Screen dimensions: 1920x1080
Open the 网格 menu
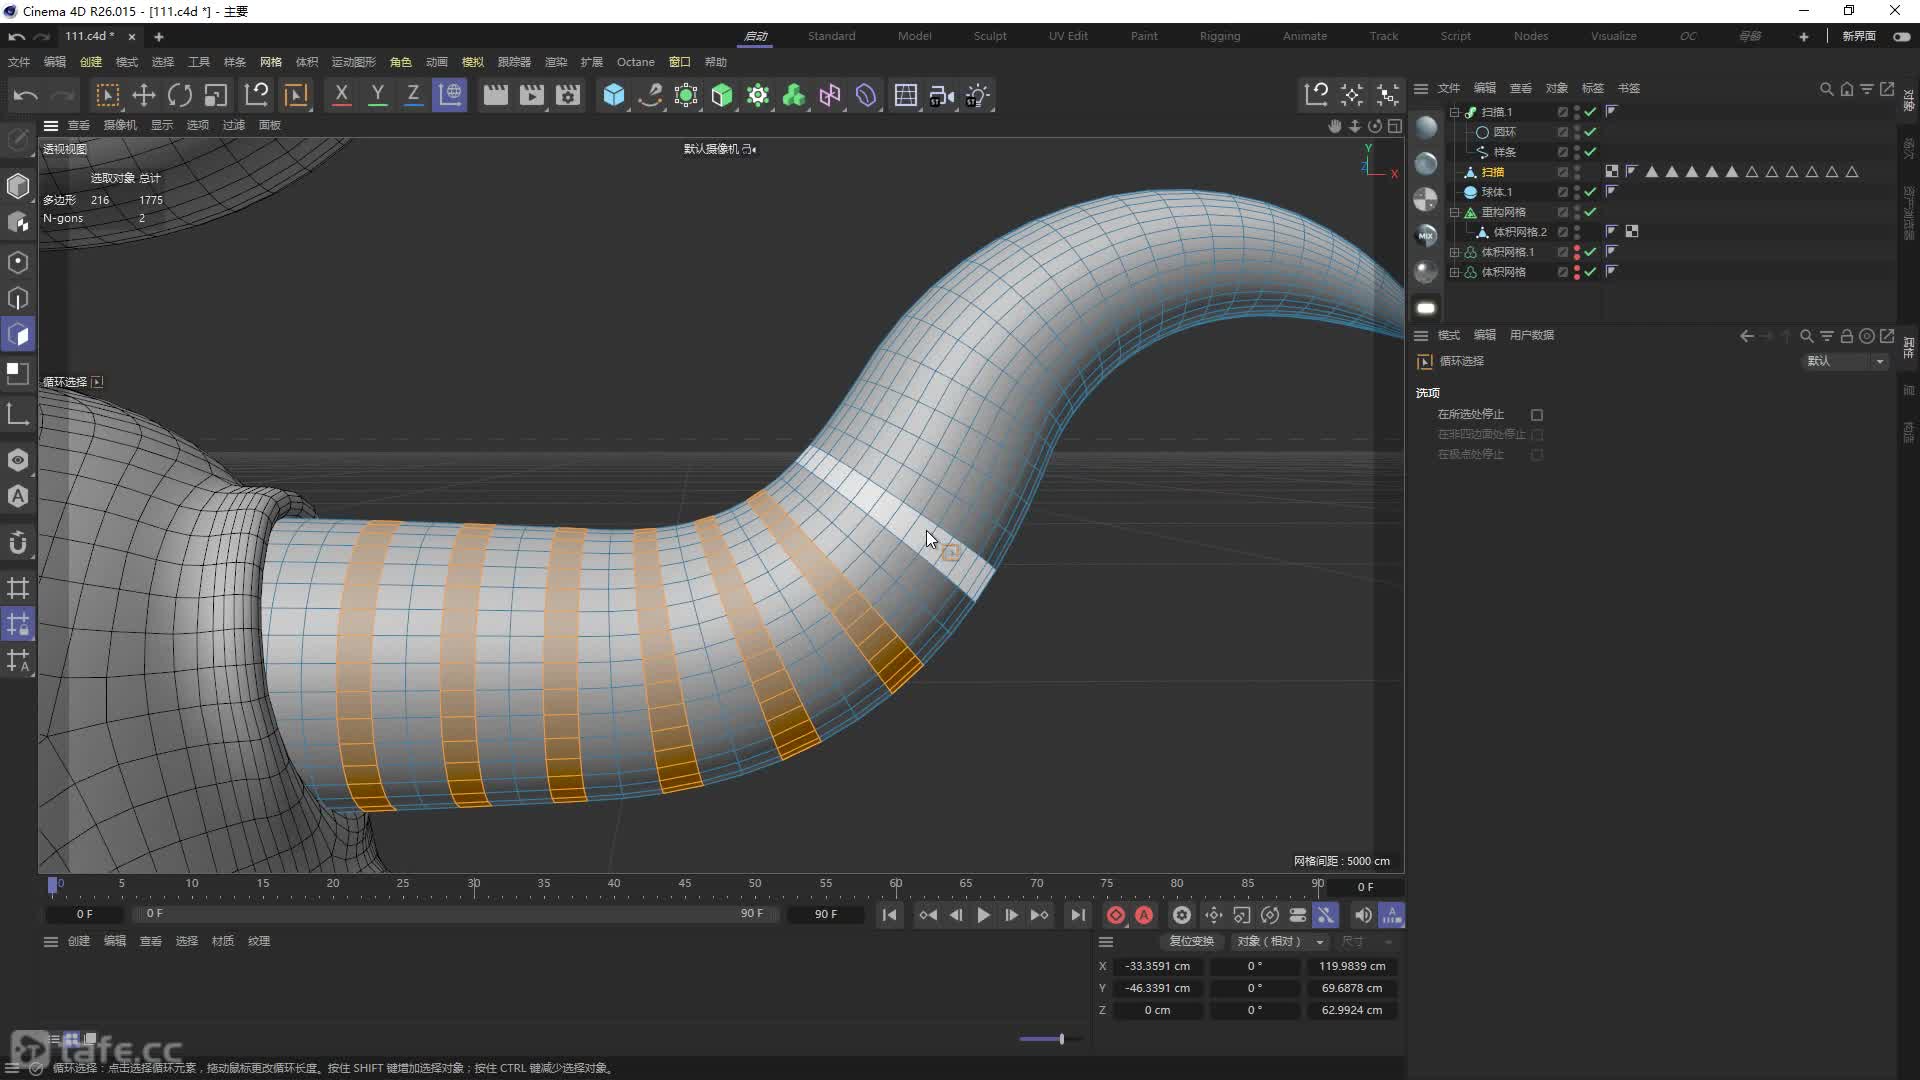[270, 62]
